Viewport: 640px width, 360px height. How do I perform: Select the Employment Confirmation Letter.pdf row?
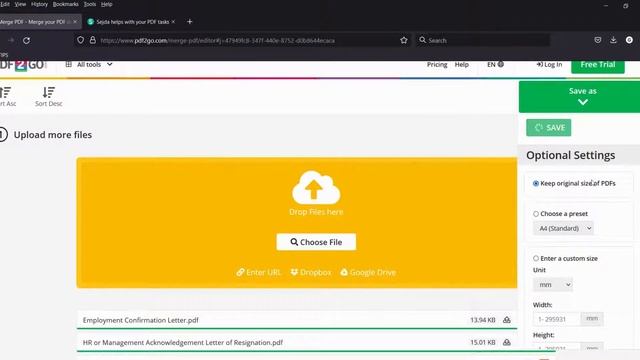click(x=297, y=320)
